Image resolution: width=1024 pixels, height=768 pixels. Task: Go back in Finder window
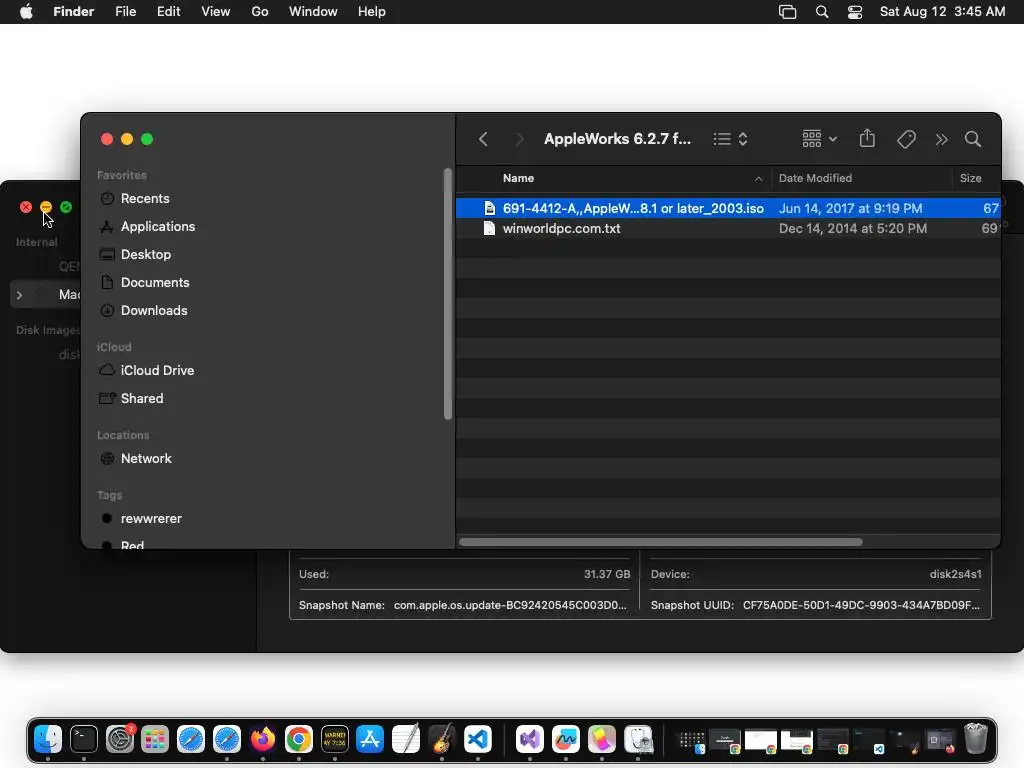tap(483, 139)
